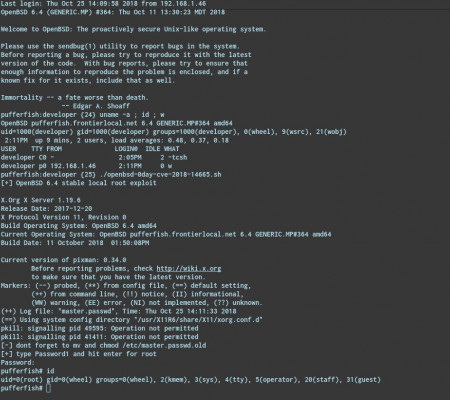The height and width of the screenshot is (400, 450).
Task: Click the uid=1000(developer) output line
Action: pyautogui.click(x=174, y=132)
